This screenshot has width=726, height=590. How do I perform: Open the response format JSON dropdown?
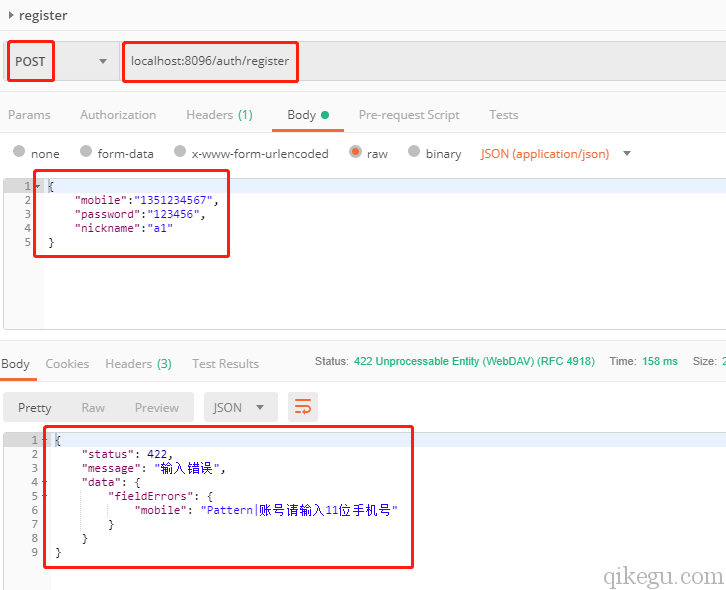pyautogui.click(x=240, y=408)
